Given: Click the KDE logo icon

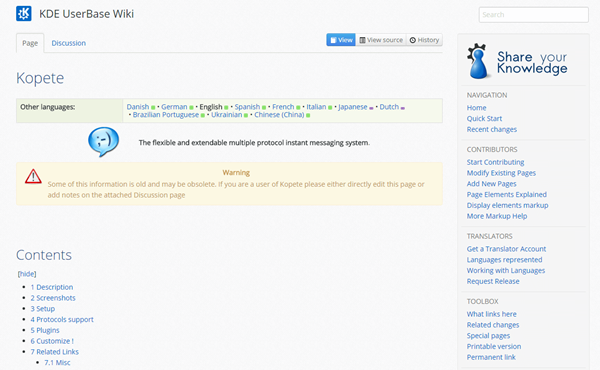Looking at the screenshot, I should [24, 14].
